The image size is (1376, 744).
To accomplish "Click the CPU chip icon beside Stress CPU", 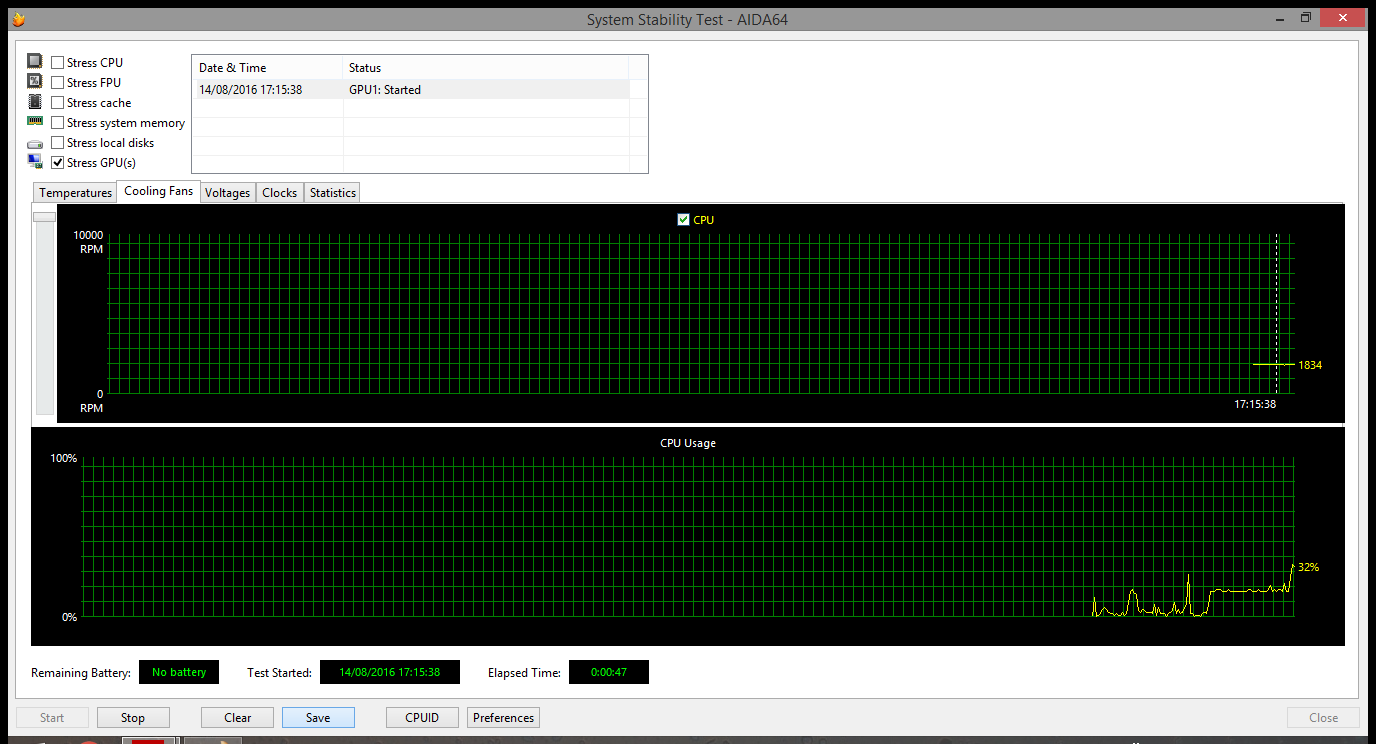I will tap(35, 62).
